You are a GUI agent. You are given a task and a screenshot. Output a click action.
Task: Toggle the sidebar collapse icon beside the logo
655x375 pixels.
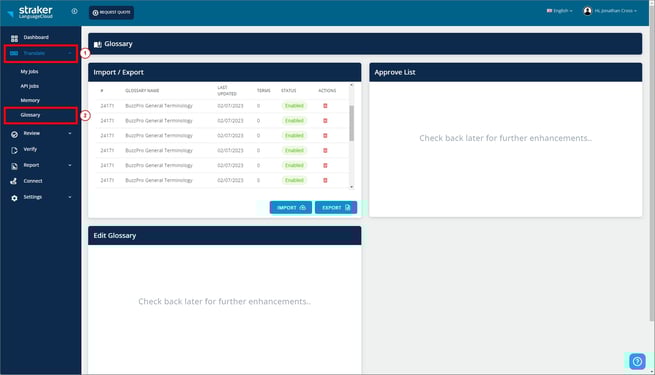click(74, 11)
